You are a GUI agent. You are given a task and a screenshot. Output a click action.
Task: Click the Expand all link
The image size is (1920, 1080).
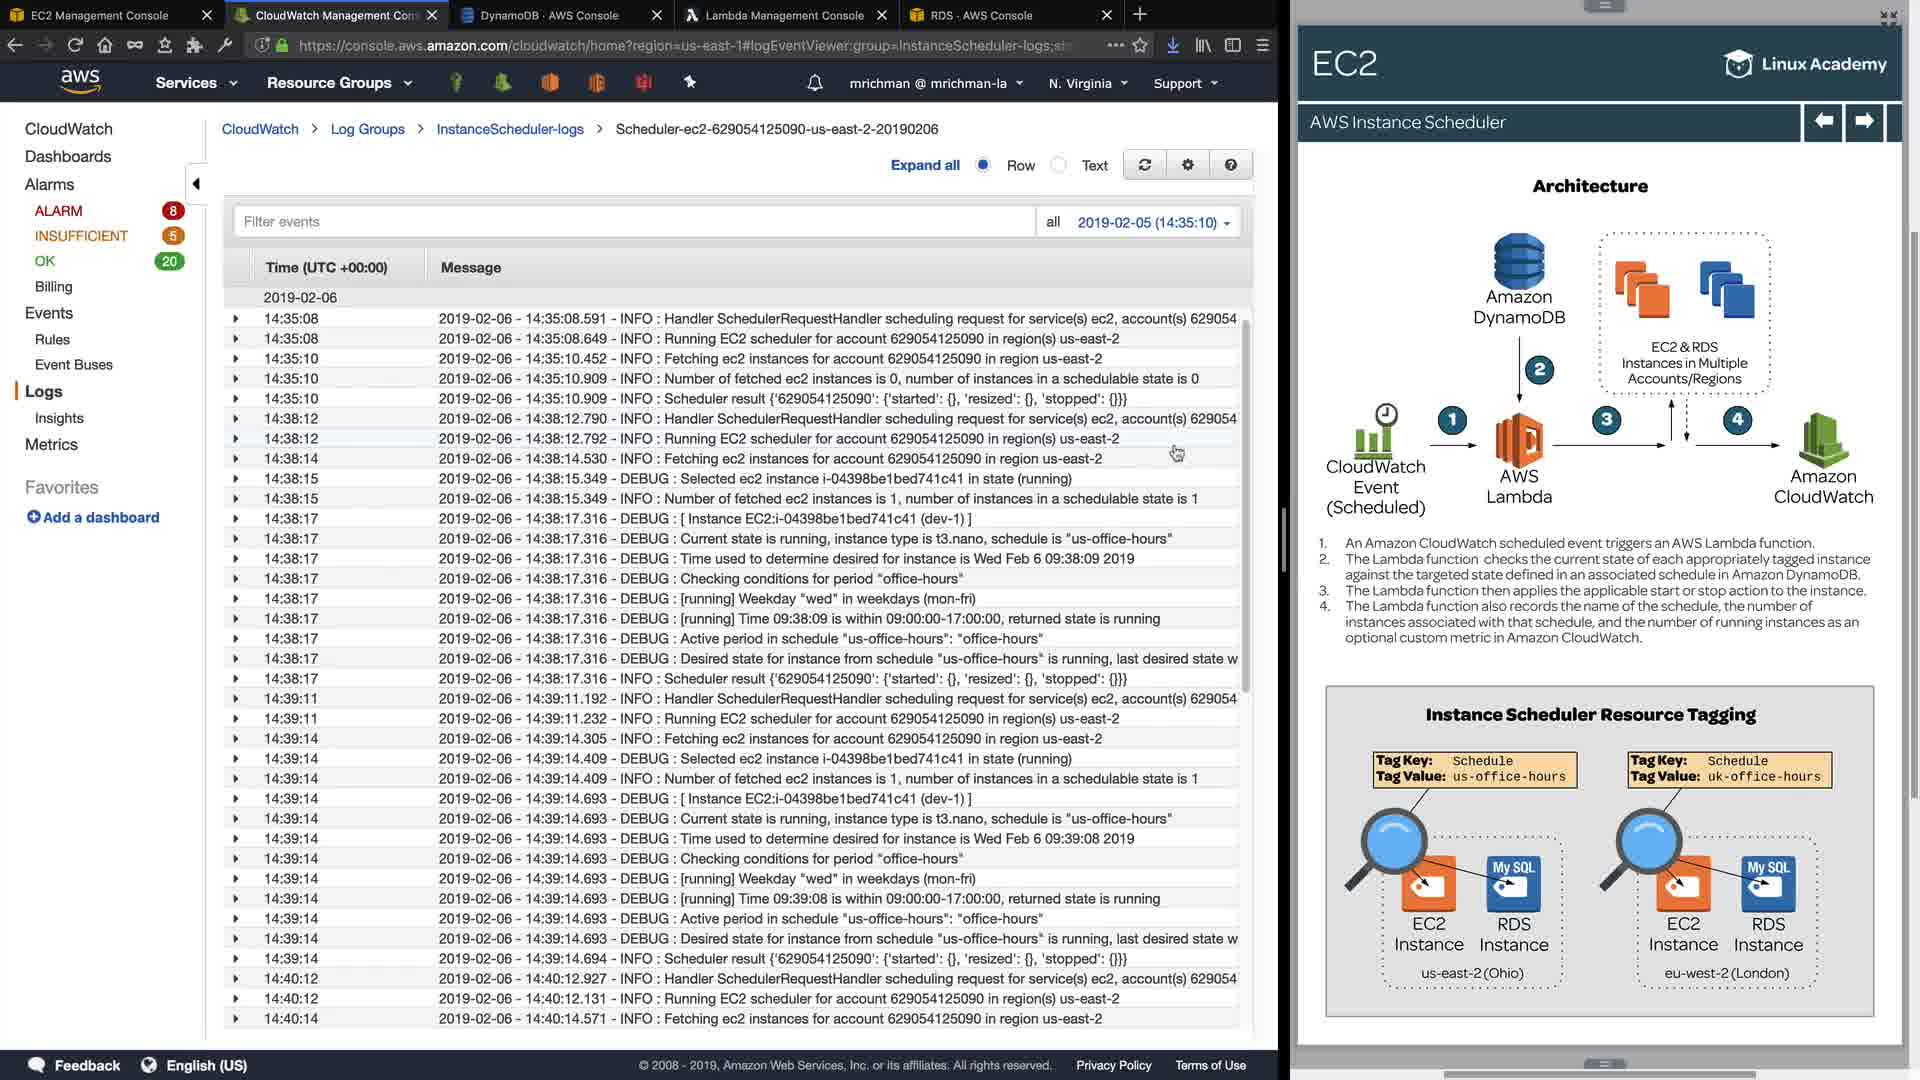(924, 165)
